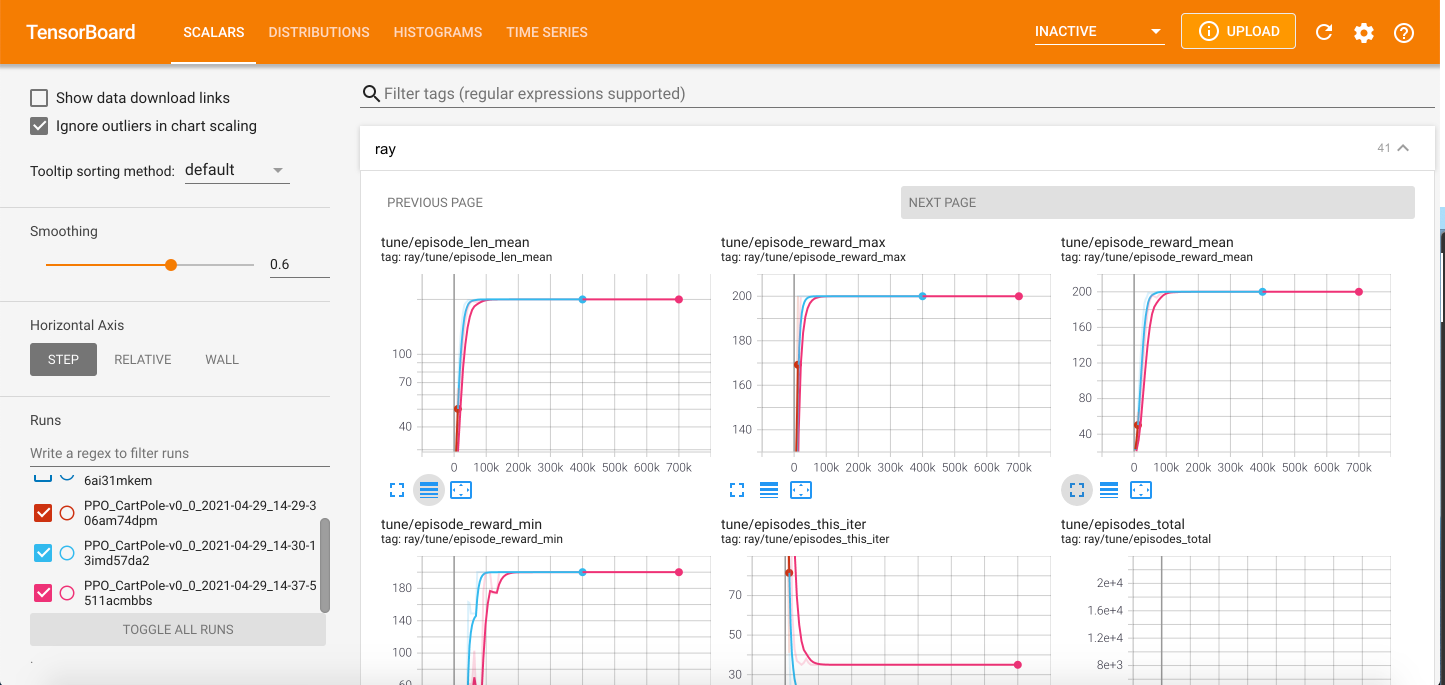Image resolution: width=1445 pixels, height=685 pixels.
Task: Go to PREVIOUS PAGE of charts
Action: [435, 202]
